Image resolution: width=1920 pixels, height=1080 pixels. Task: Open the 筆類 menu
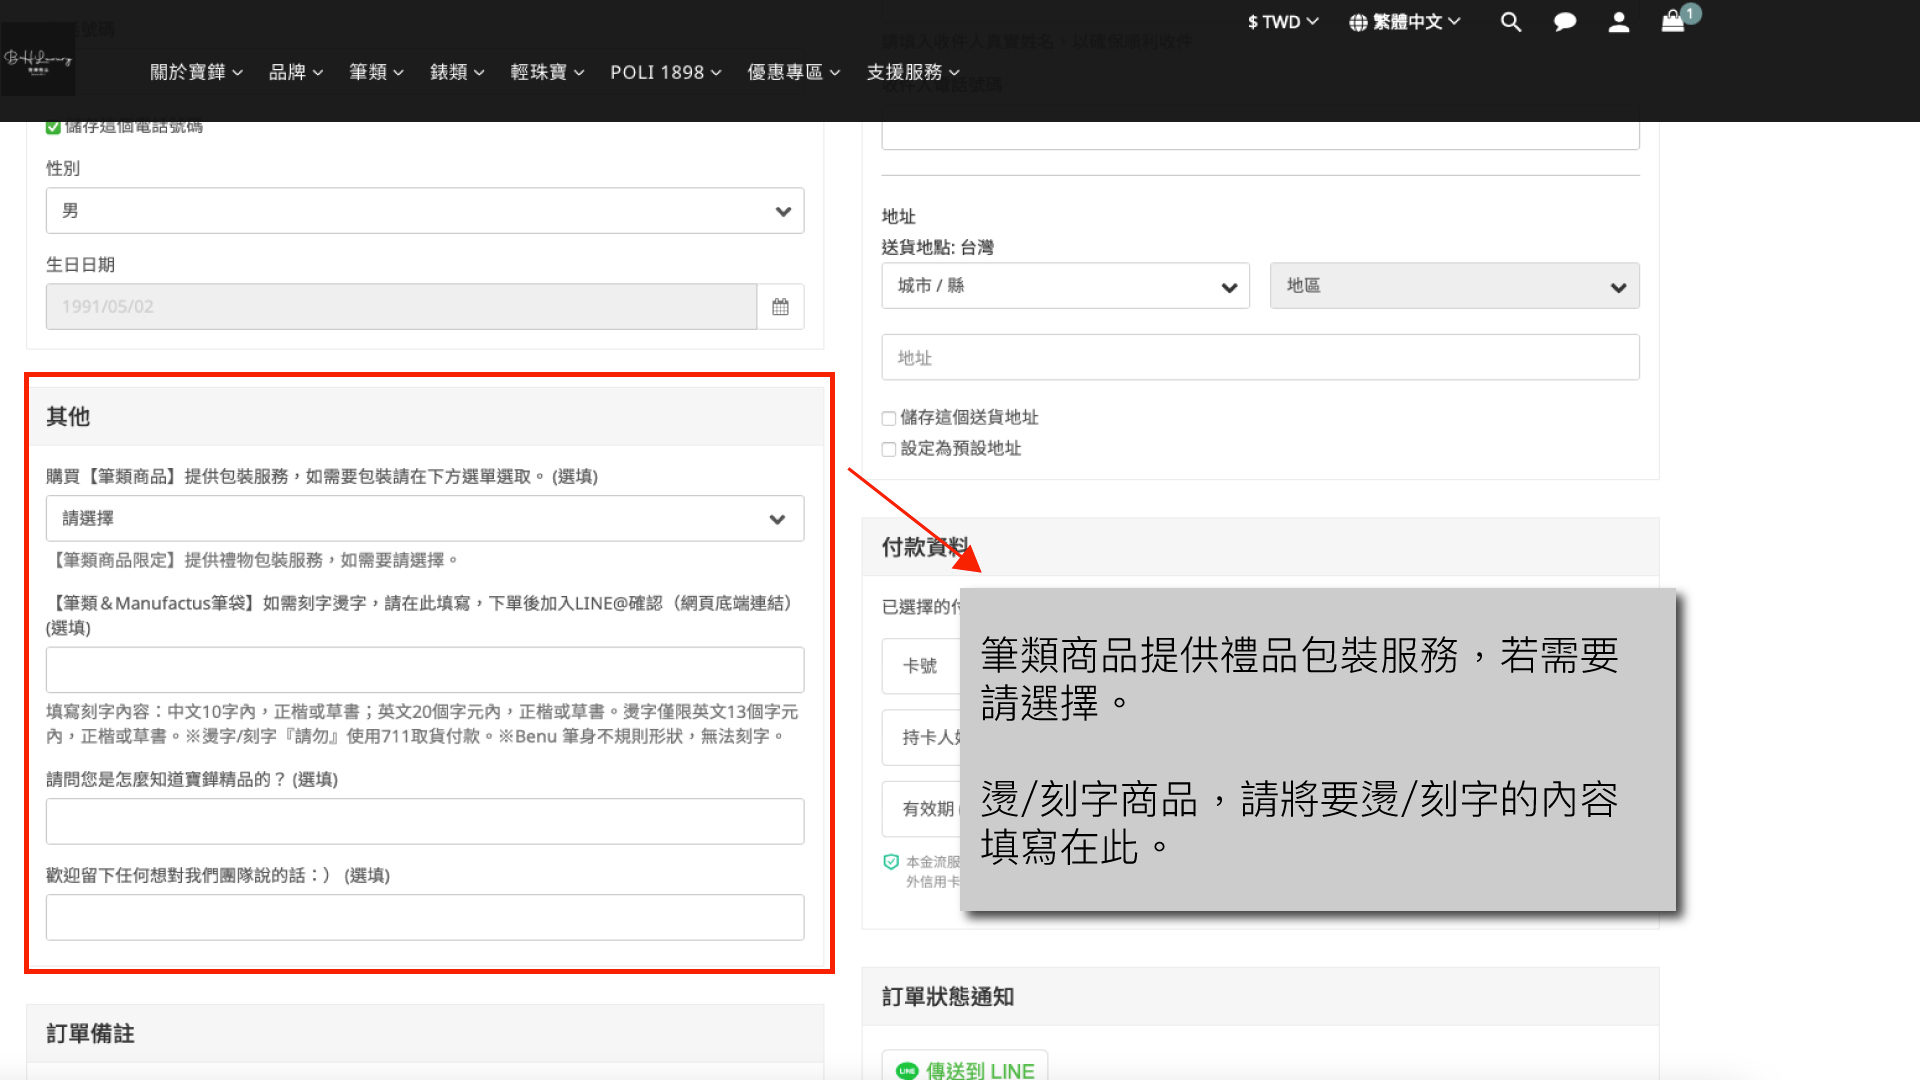[376, 72]
